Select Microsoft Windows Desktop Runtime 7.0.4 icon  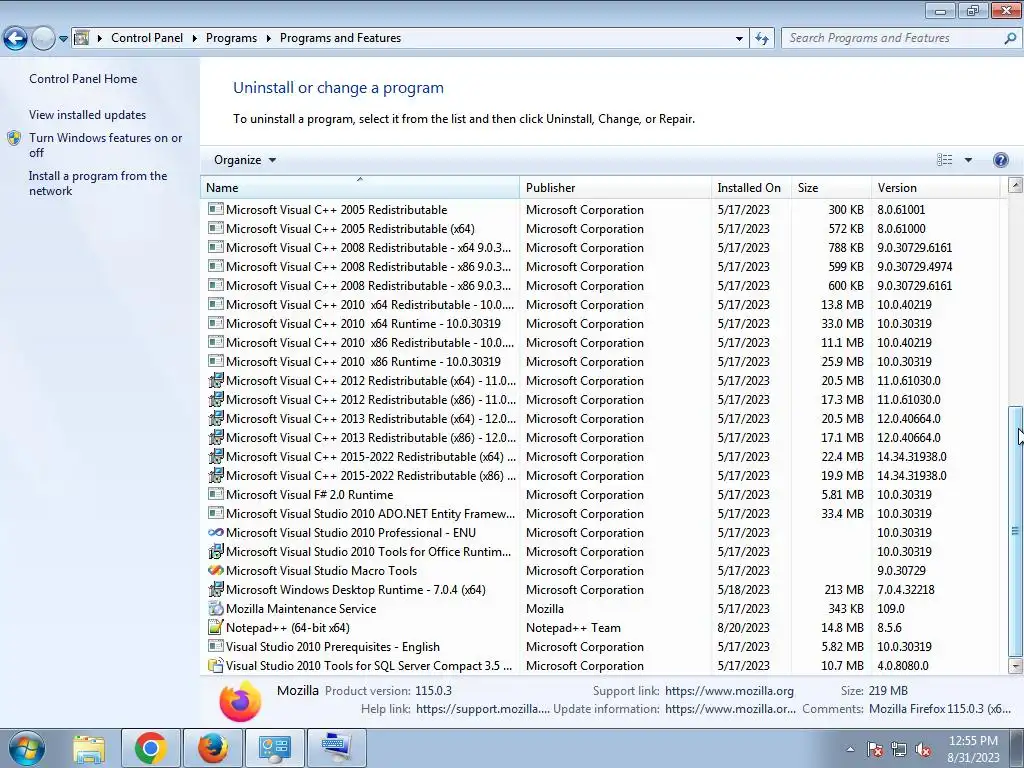(x=216, y=589)
